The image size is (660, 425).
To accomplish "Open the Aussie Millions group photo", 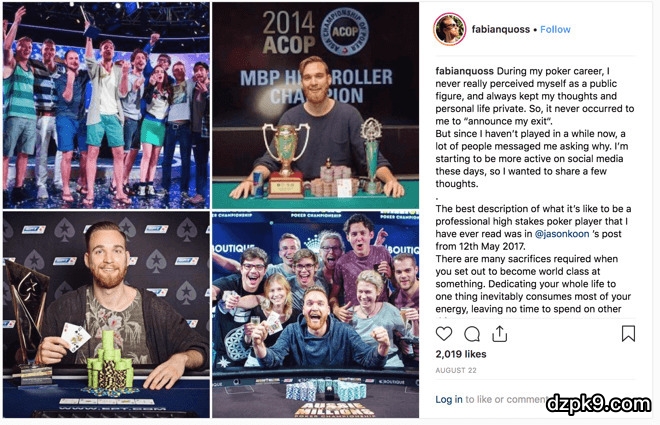I will tap(315, 314).
